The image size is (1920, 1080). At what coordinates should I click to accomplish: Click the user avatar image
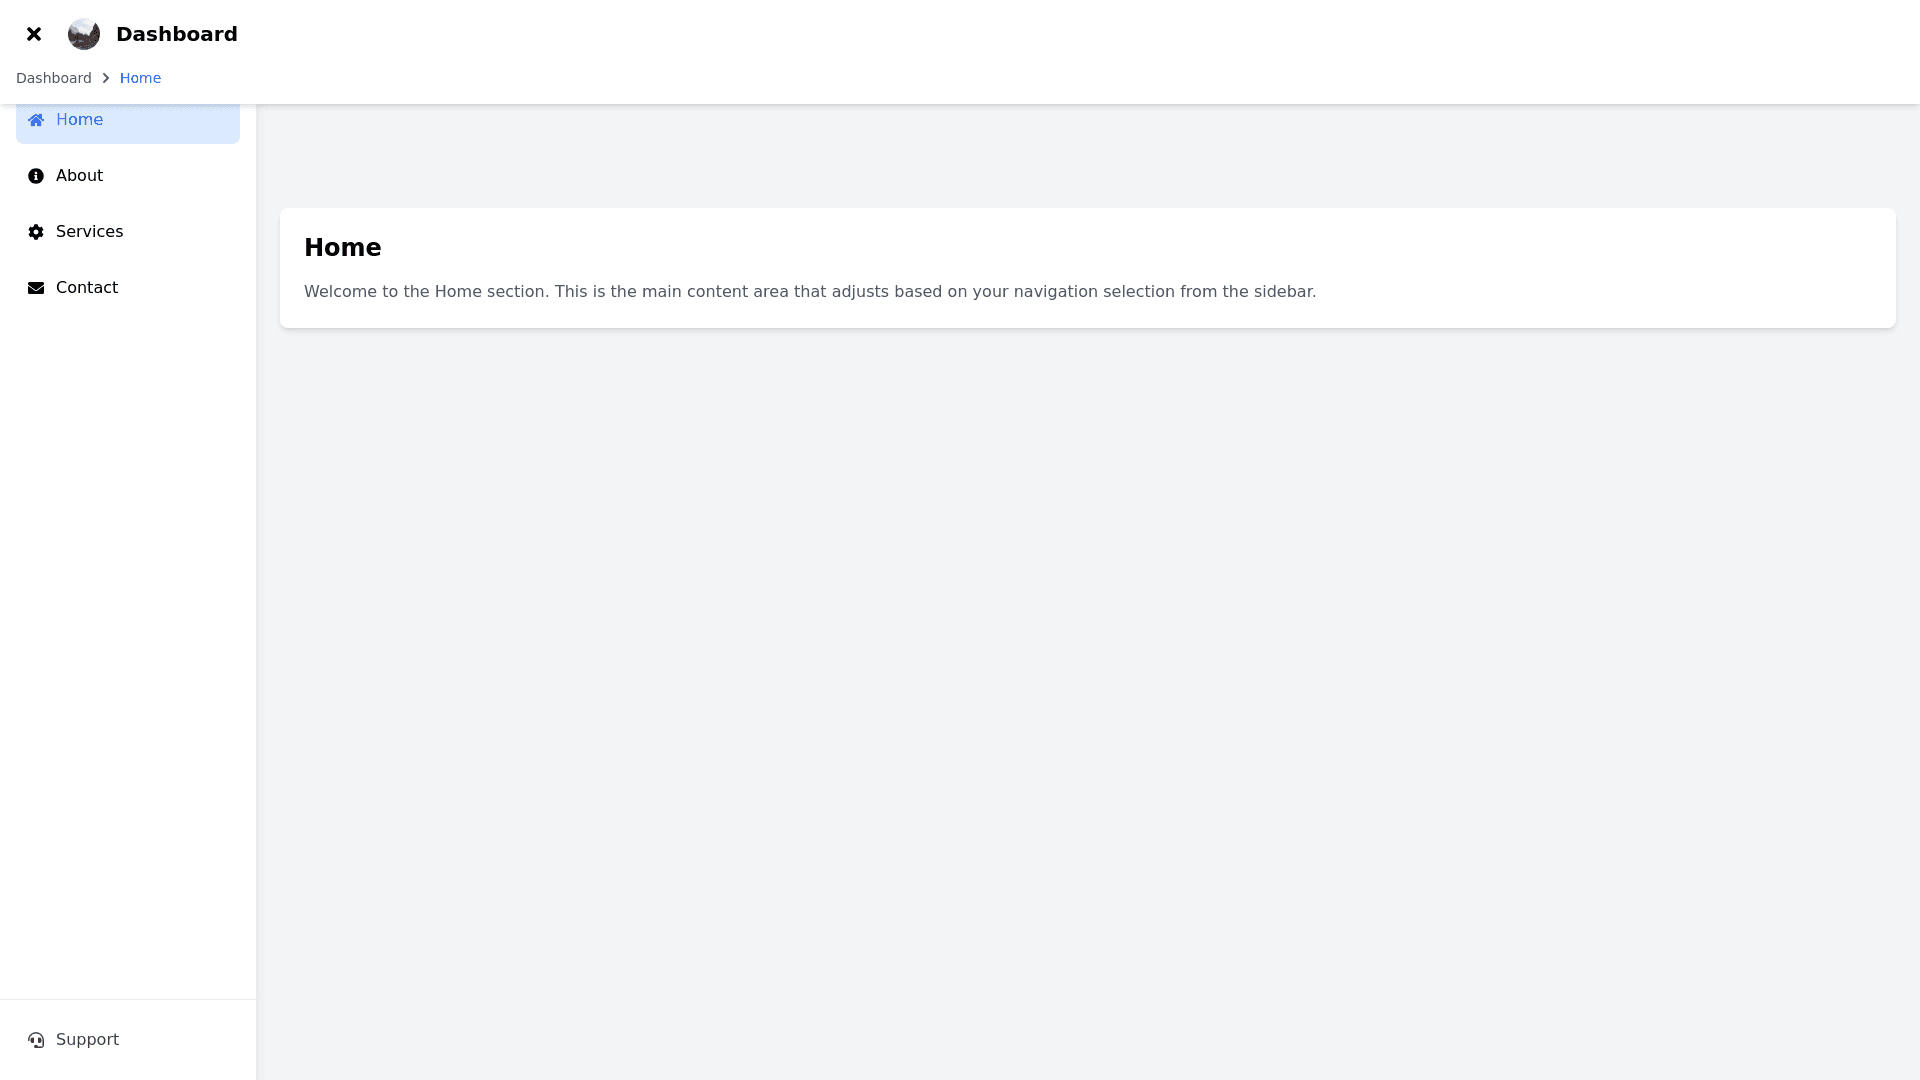tap(84, 34)
